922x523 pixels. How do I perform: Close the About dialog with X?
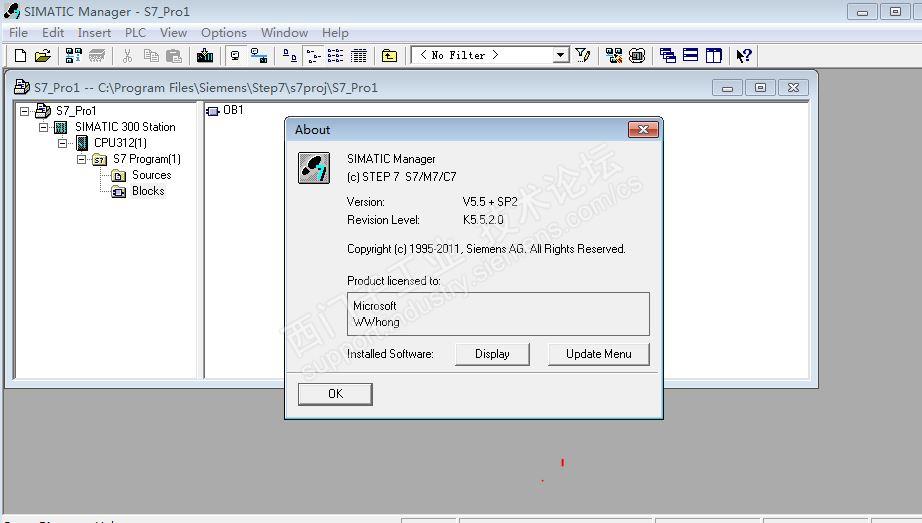(643, 129)
